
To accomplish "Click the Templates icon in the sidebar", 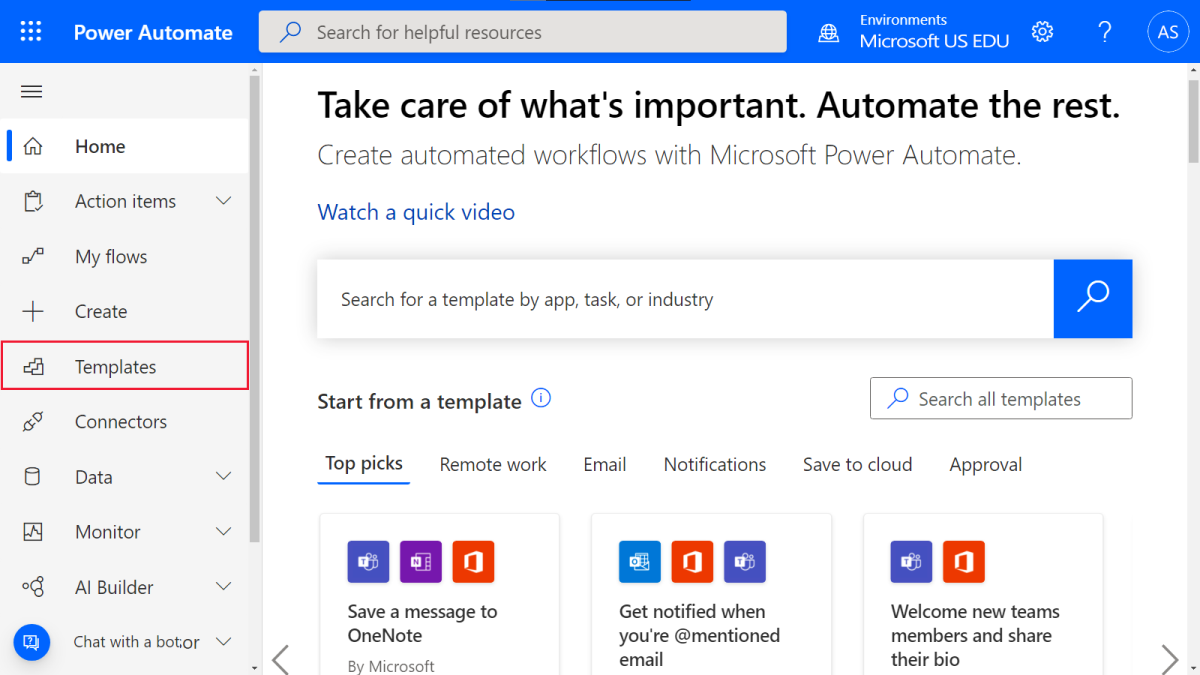I will 33,367.
